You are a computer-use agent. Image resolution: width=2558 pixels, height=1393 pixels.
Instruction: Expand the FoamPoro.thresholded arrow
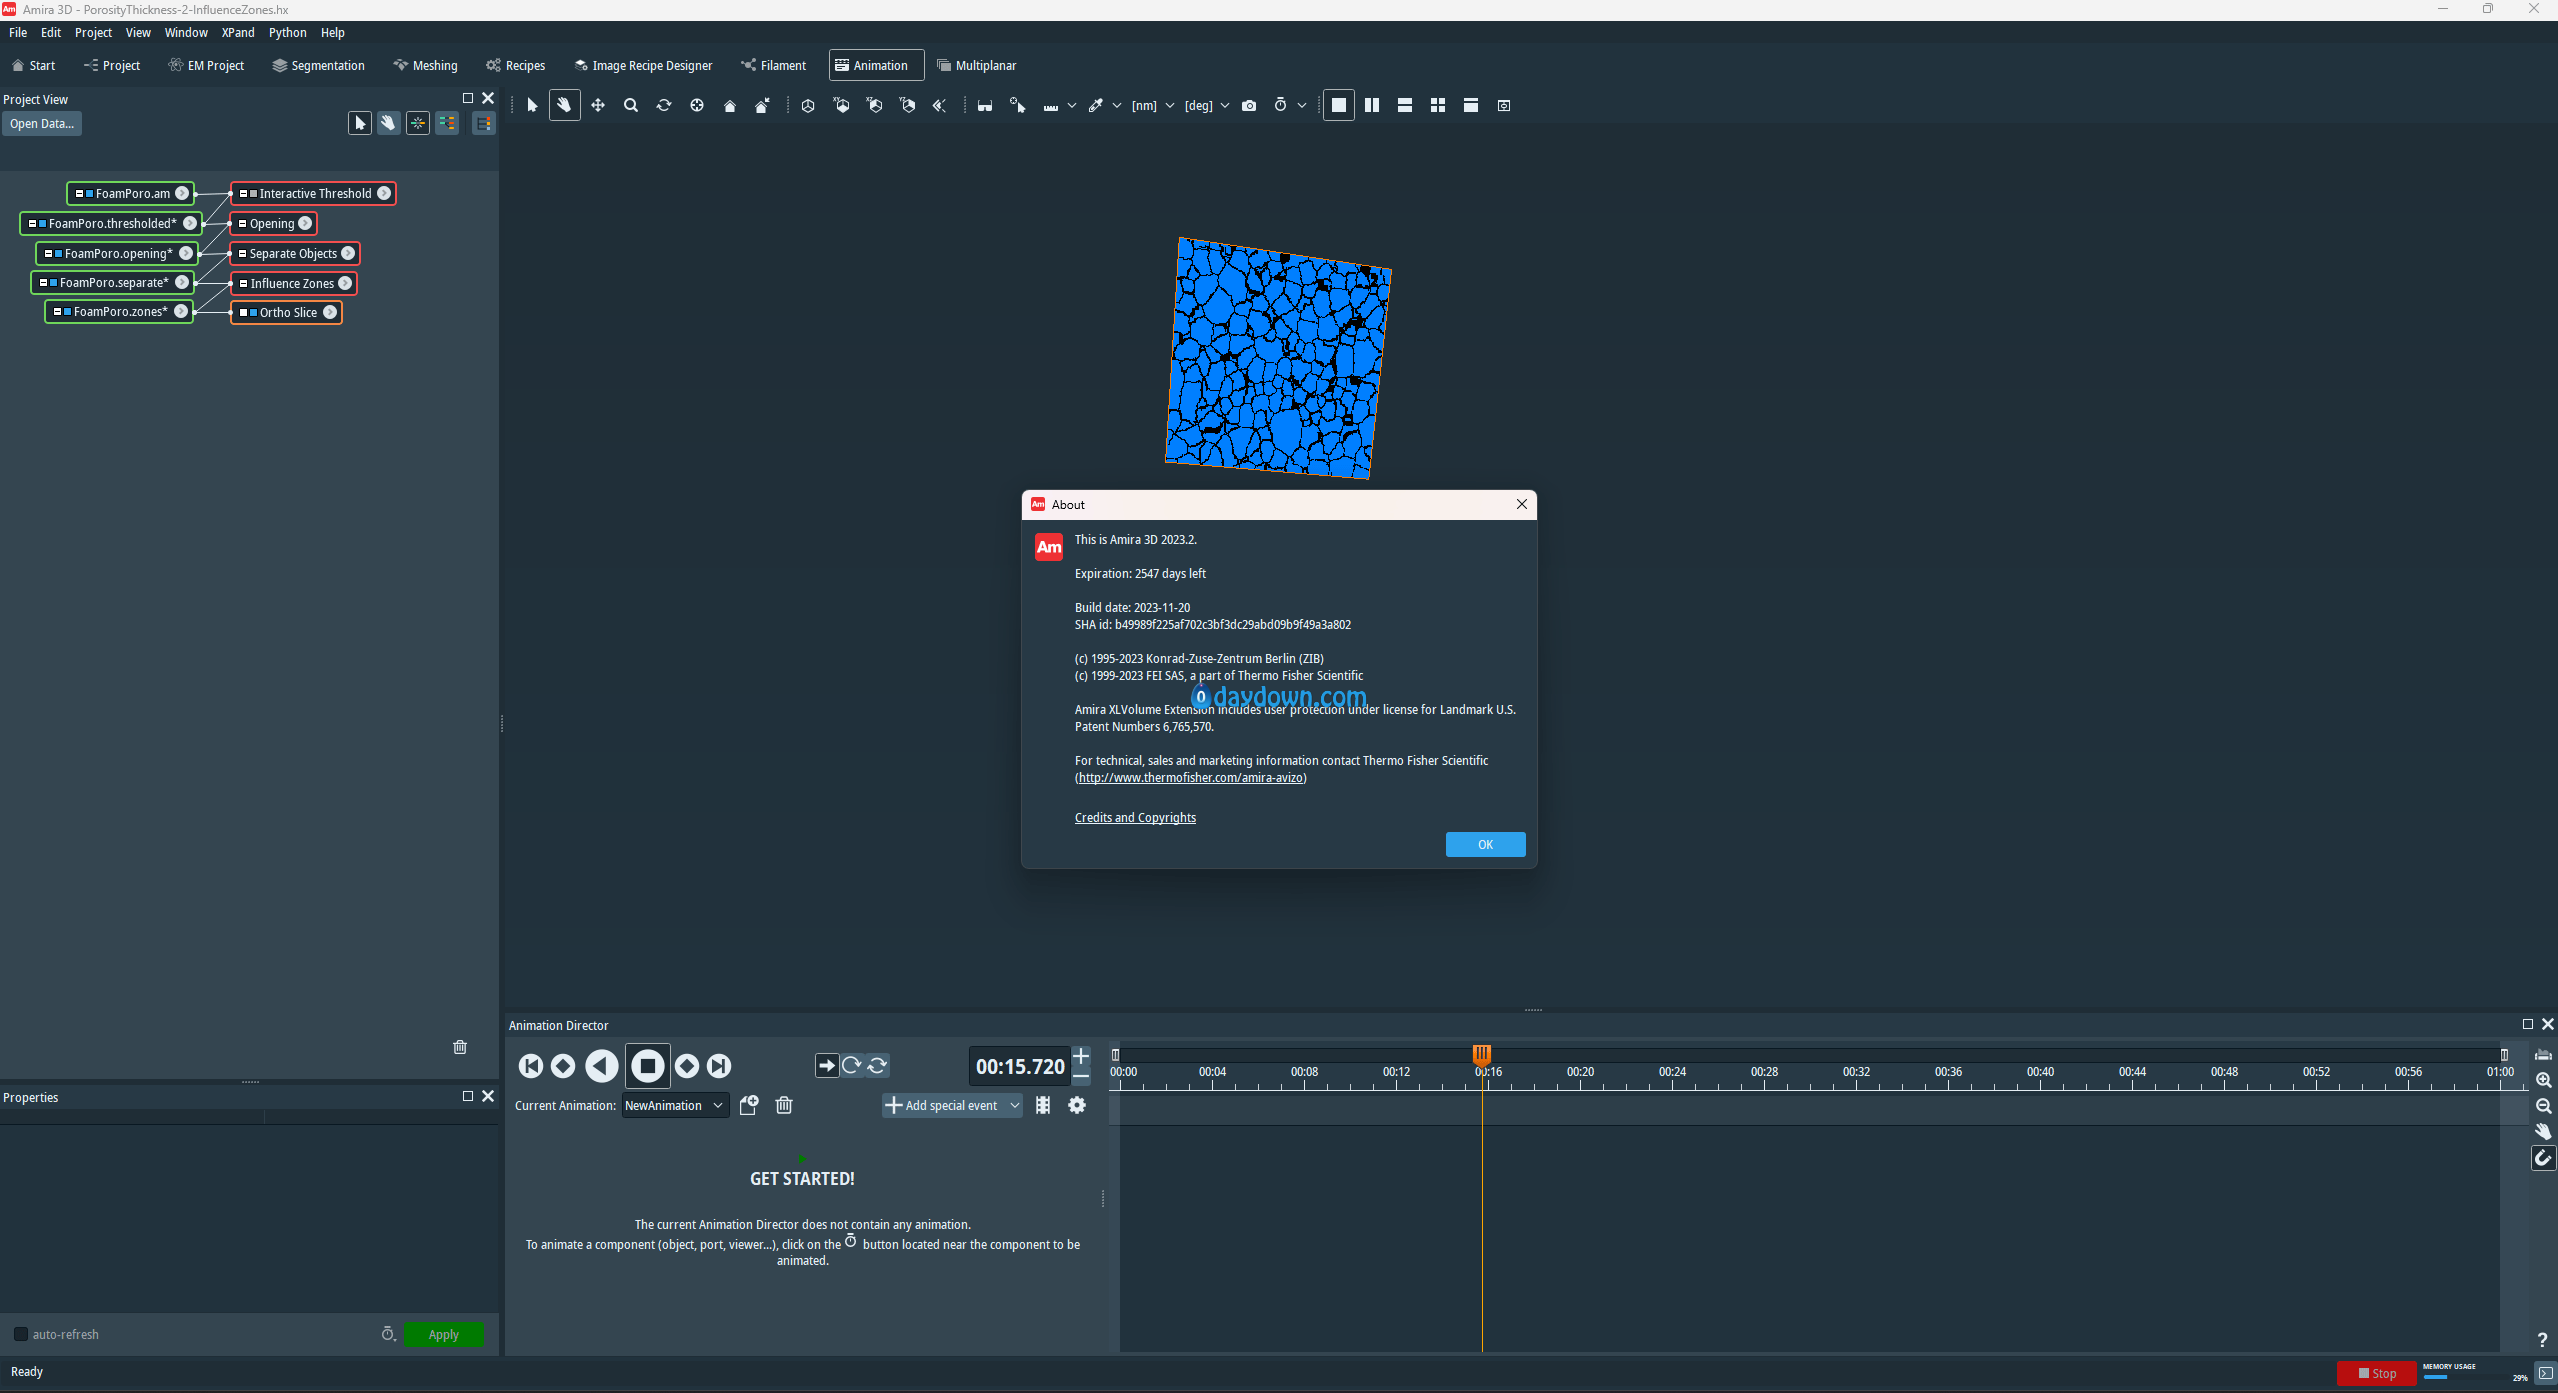[x=190, y=224]
